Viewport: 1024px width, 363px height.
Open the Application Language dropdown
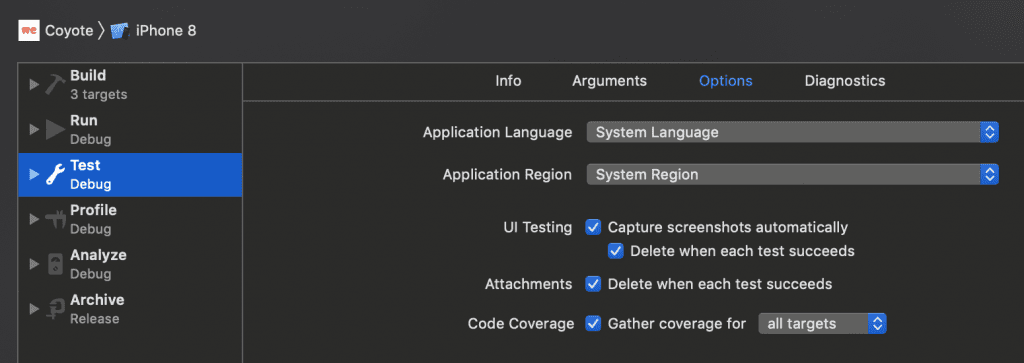pyautogui.click(x=793, y=133)
